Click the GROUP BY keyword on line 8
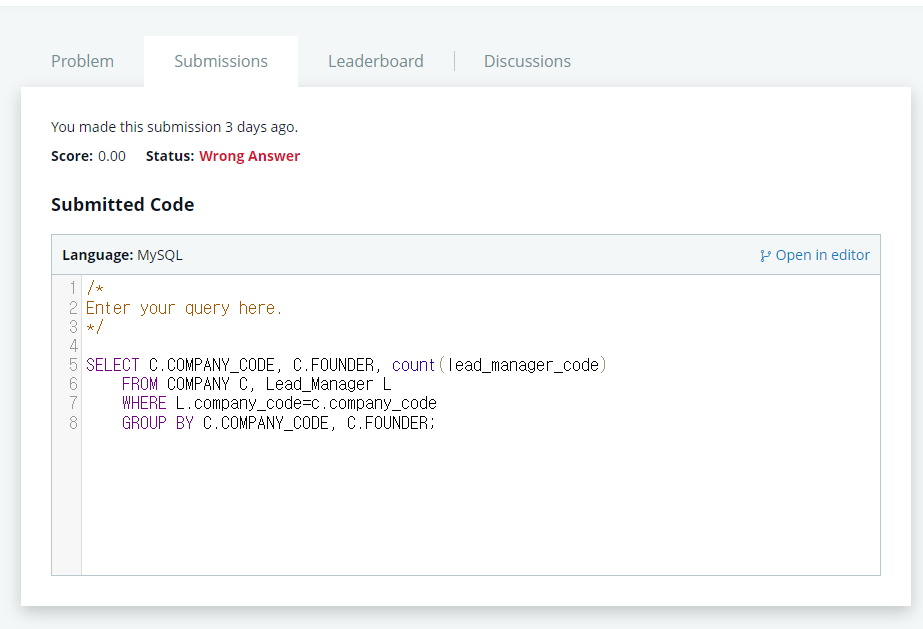 point(158,422)
